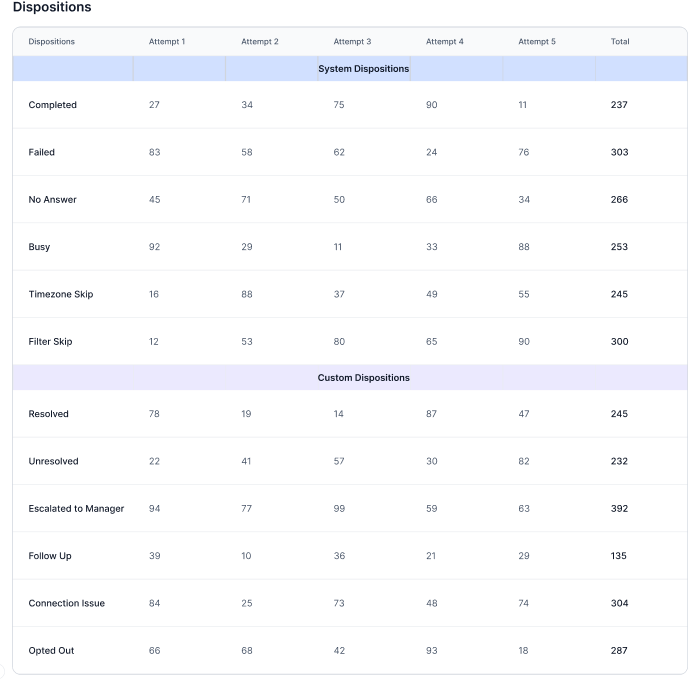
Task: Select the Failed disposition row label
Action: point(42,153)
